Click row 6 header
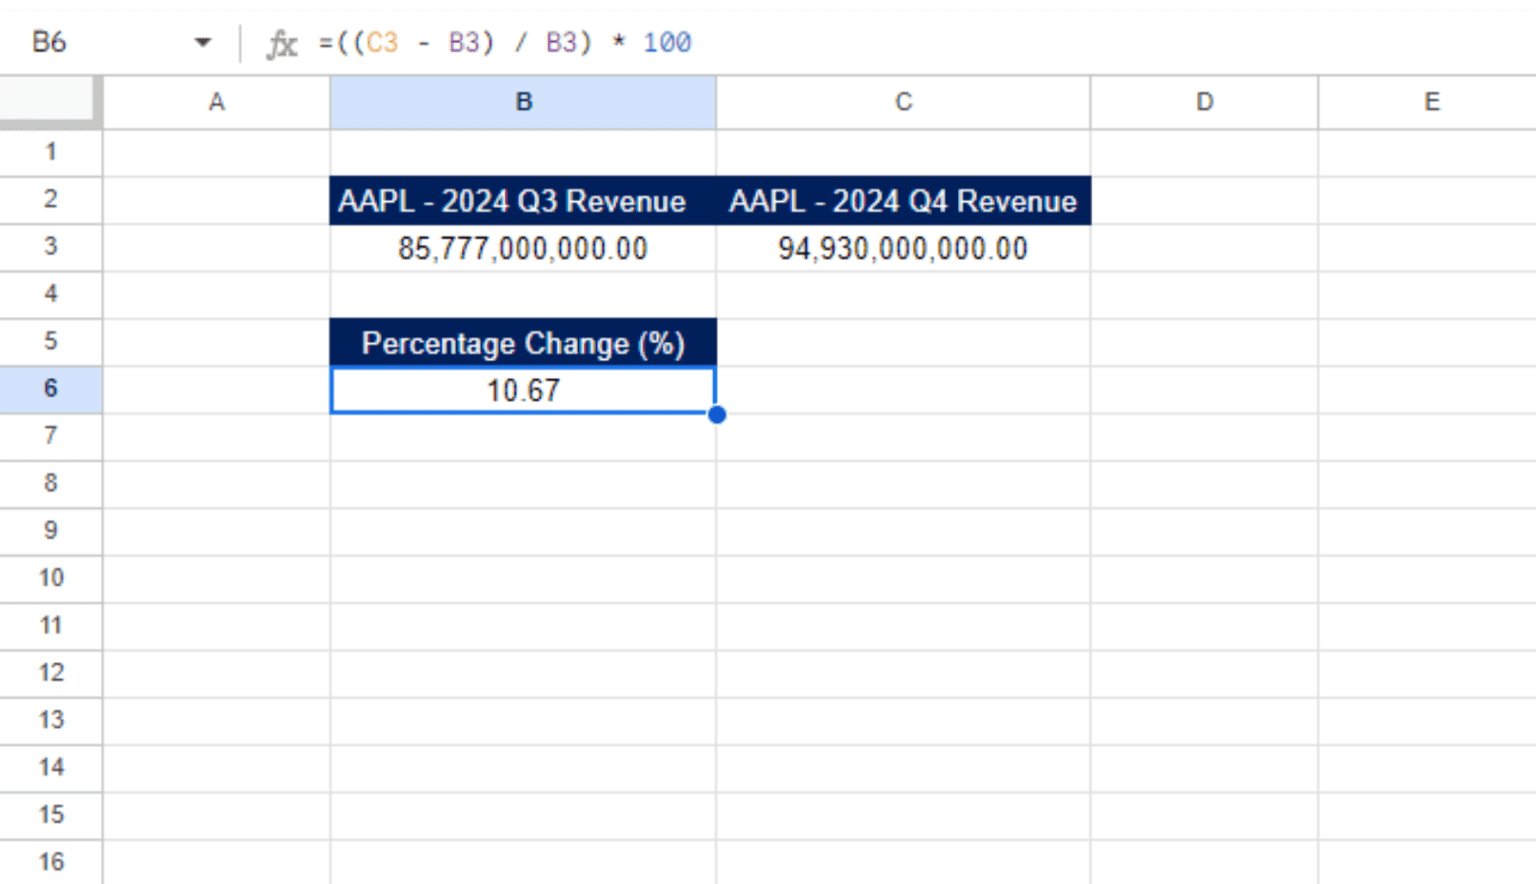1536x884 pixels. [51, 388]
